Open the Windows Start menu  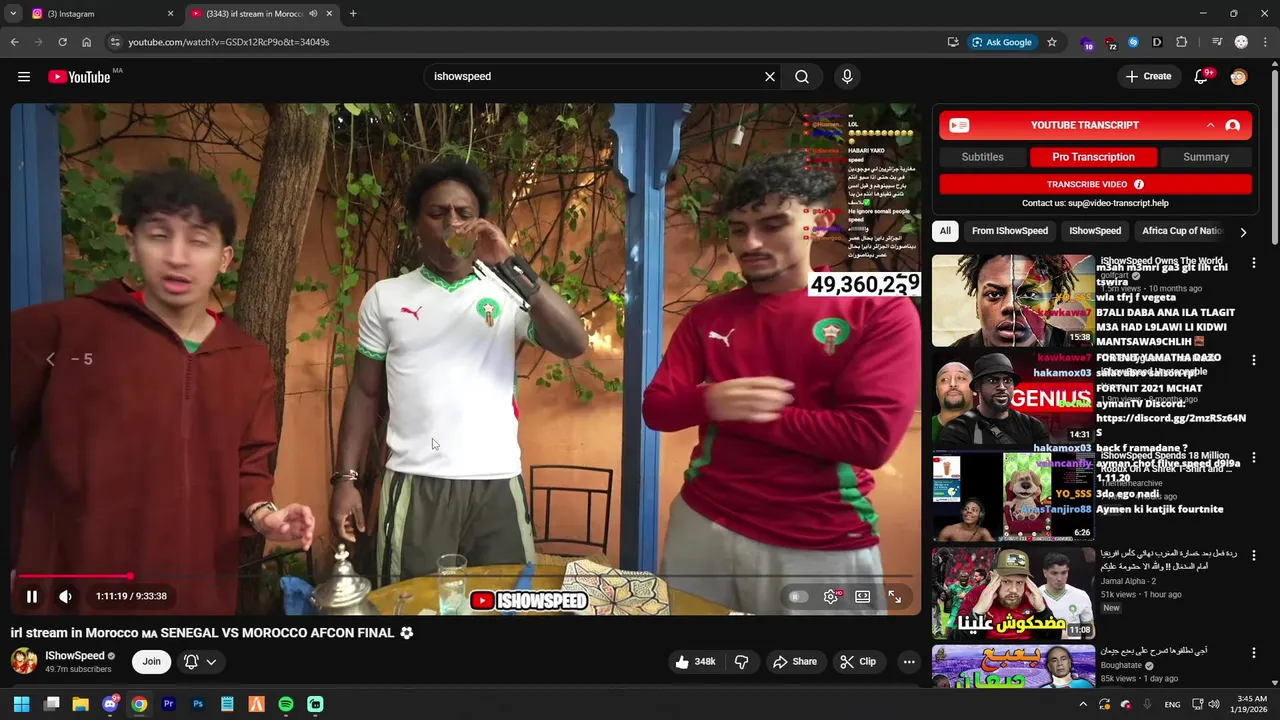21,704
